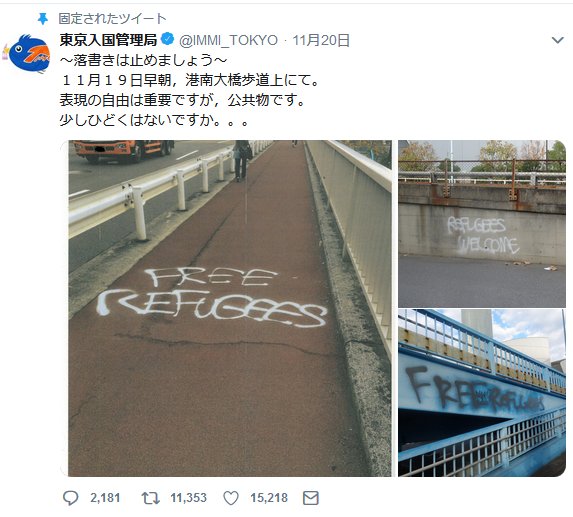Click the 落書きは止めましょう headline text
The width and height of the screenshot is (573, 517).
coord(144,60)
